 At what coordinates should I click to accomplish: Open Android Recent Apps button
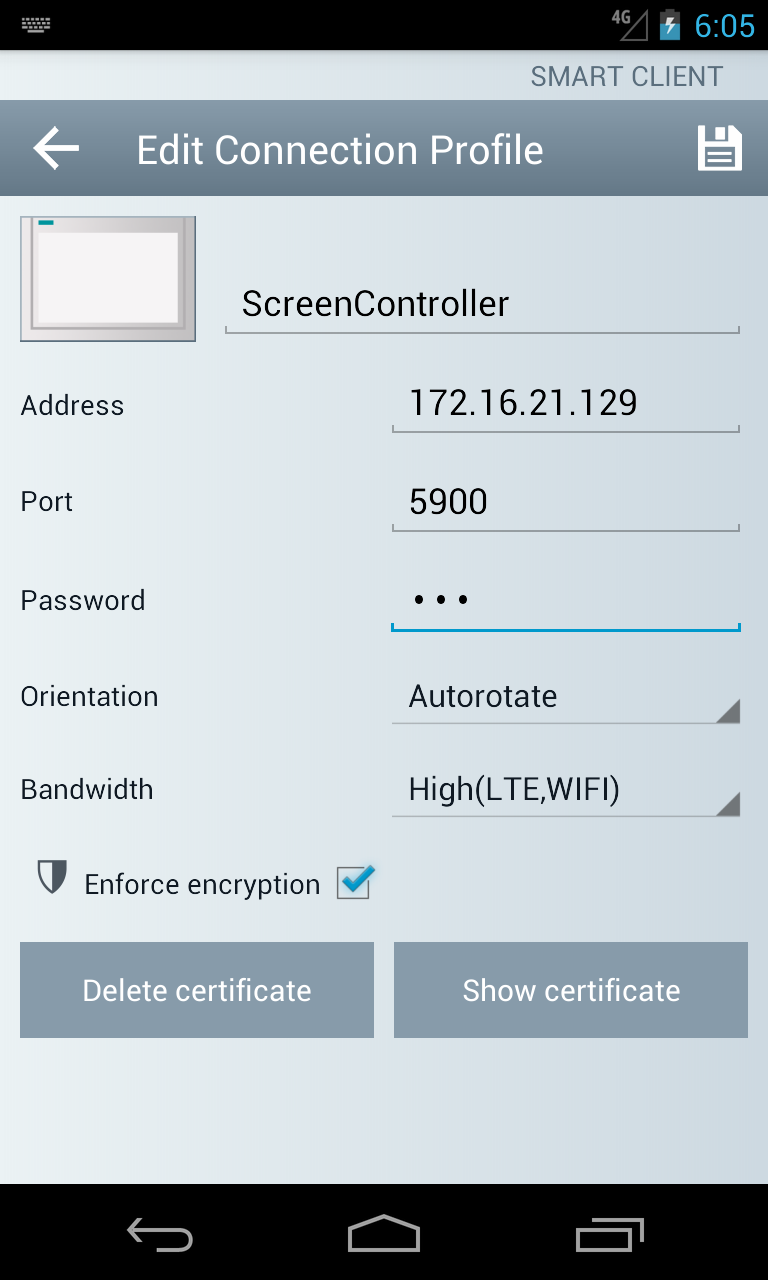point(610,1234)
